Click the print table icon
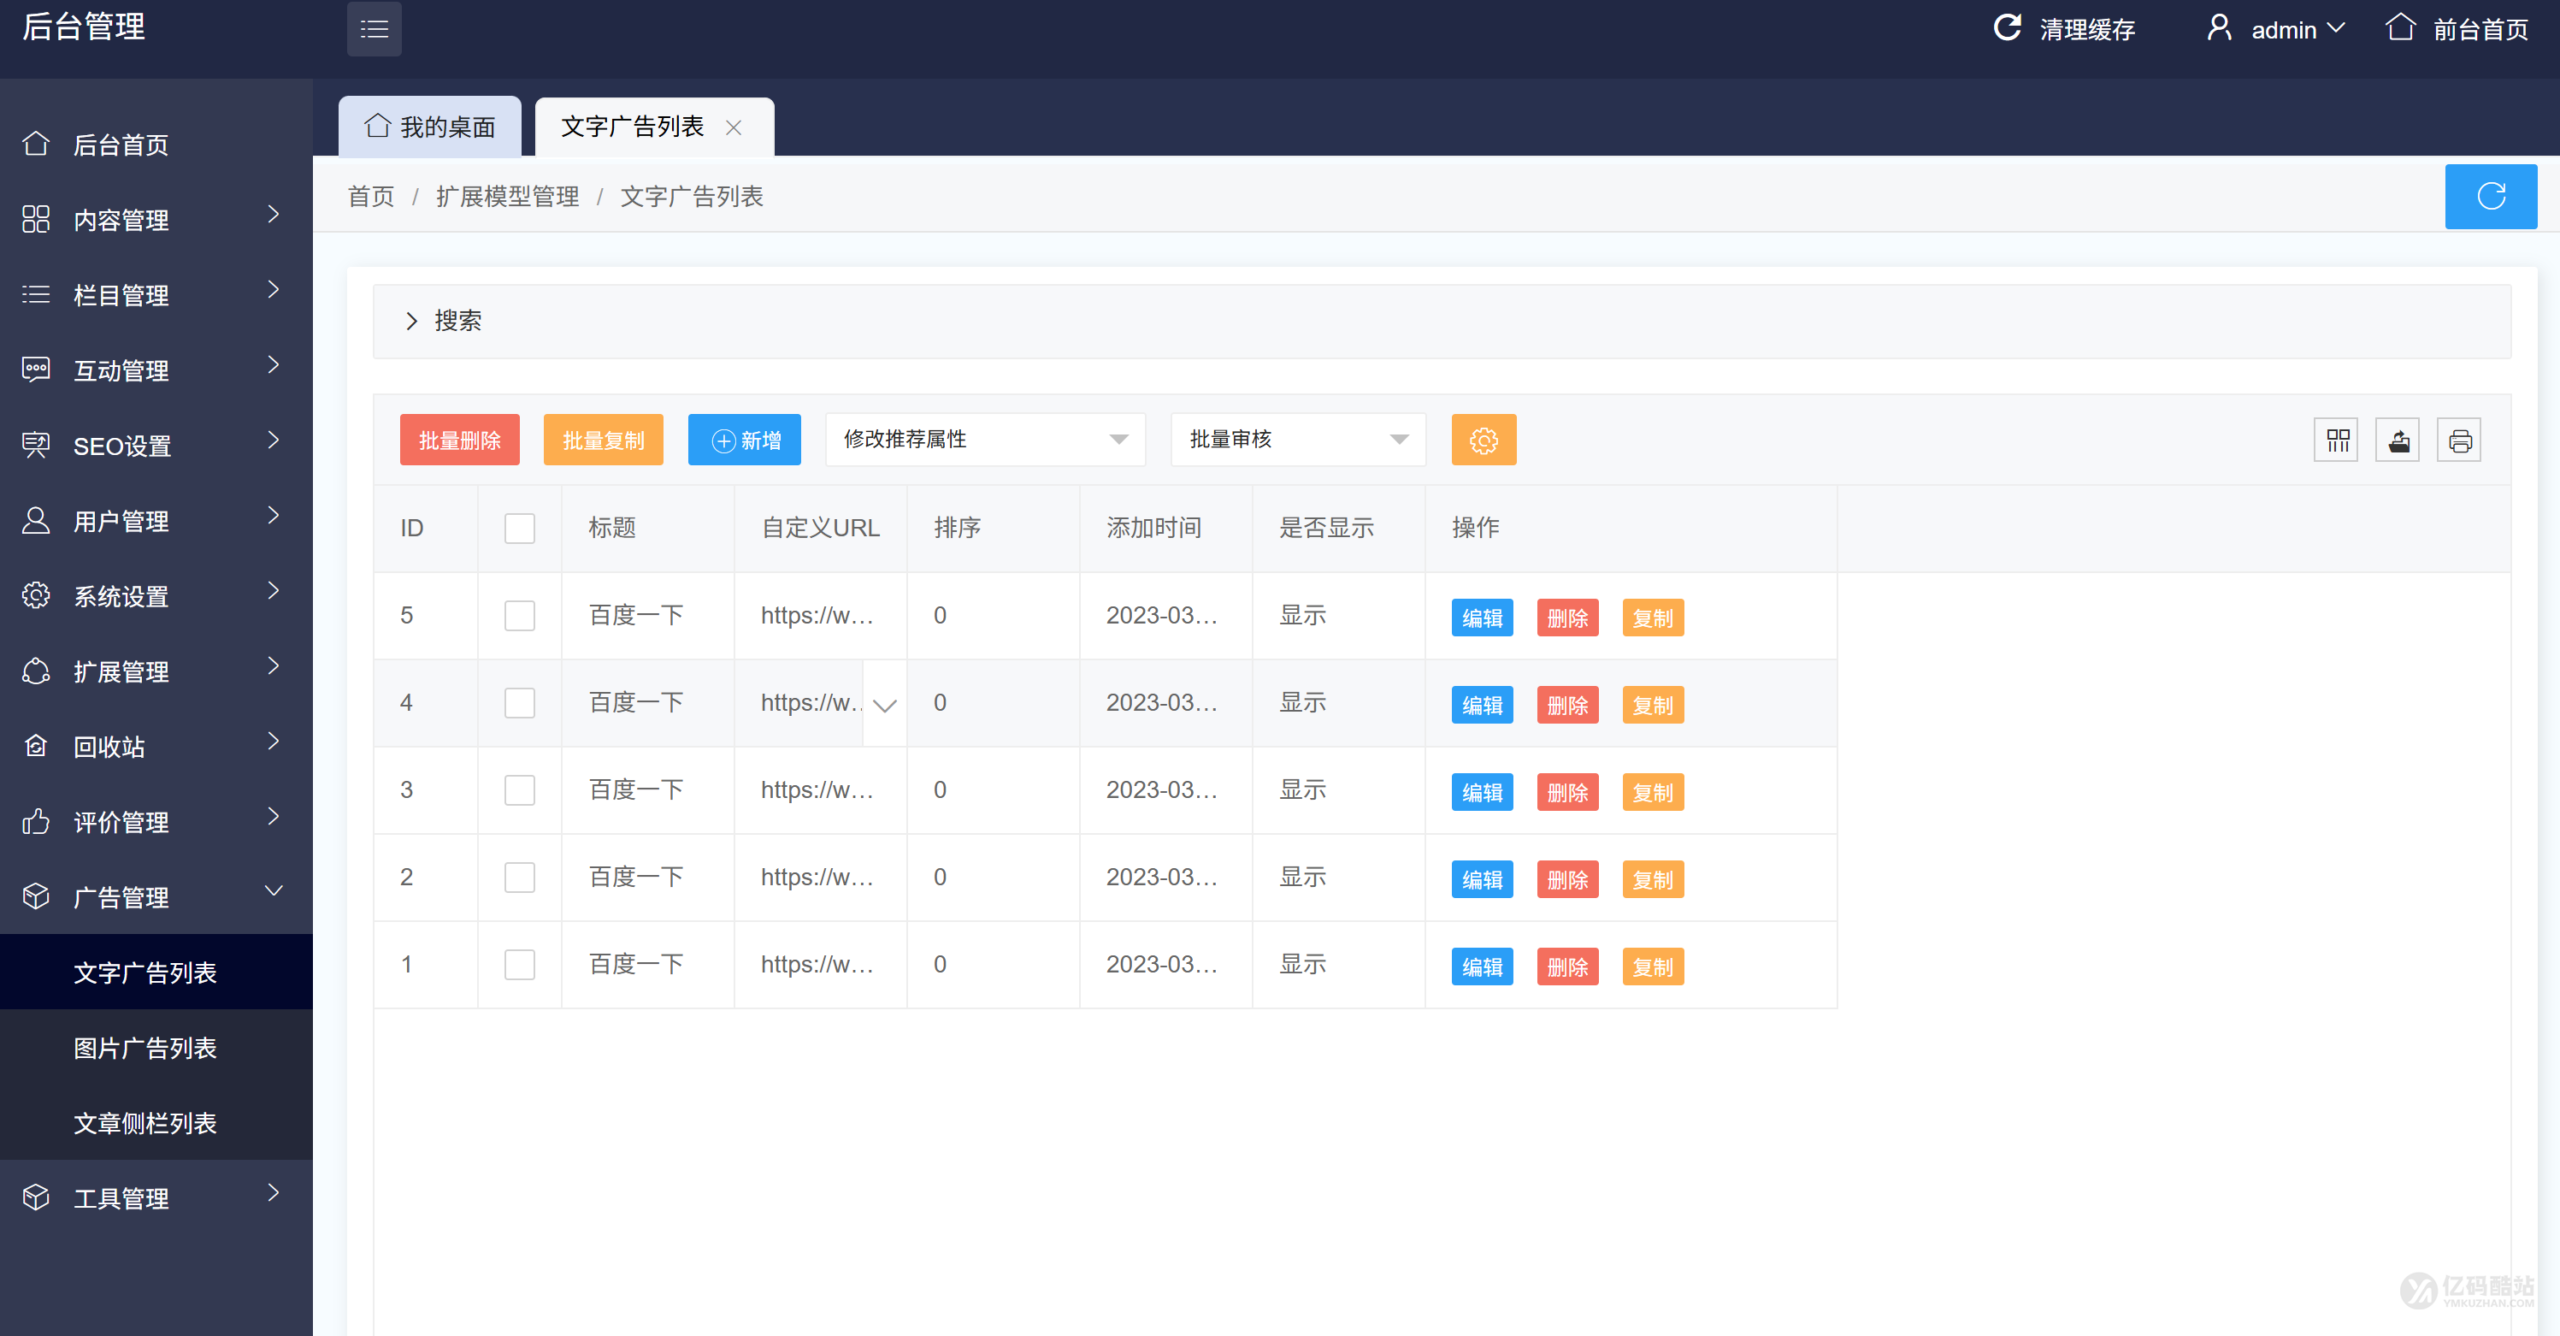2560x1336 pixels. coord(2460,439)
